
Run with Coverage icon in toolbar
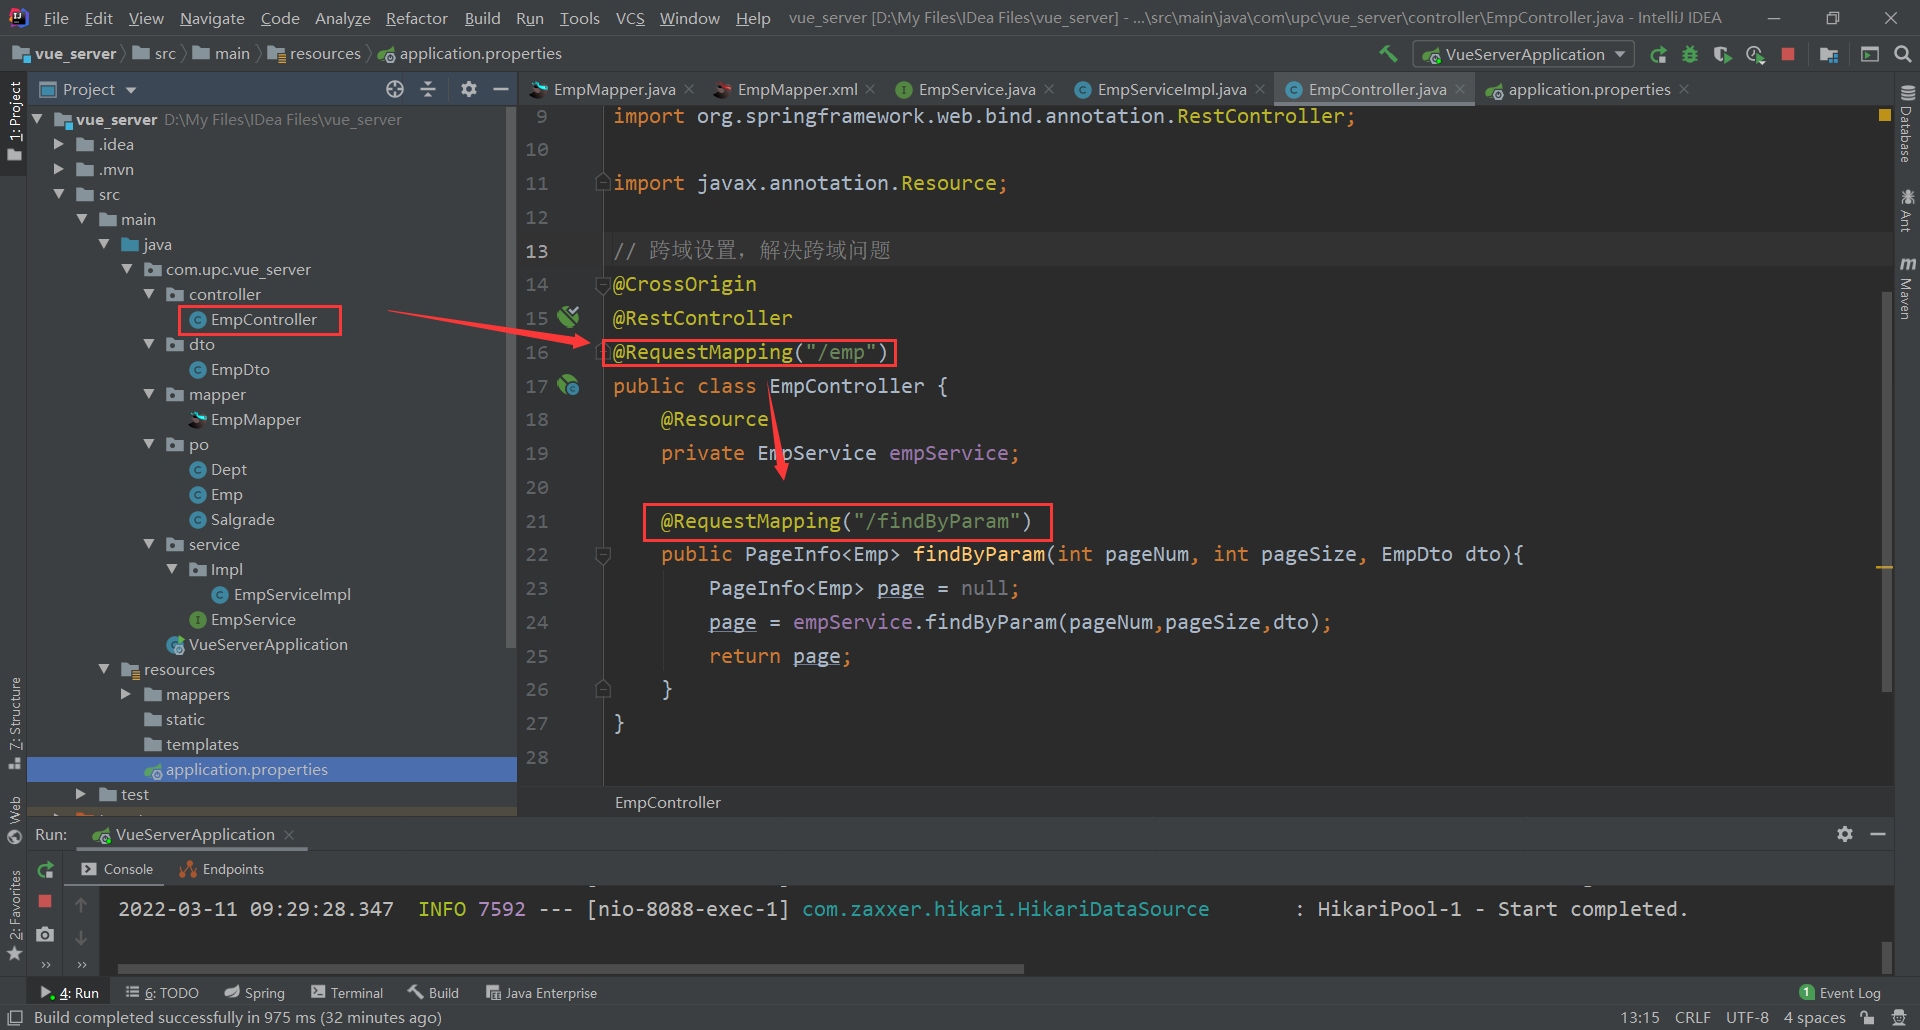(1722, 54)
